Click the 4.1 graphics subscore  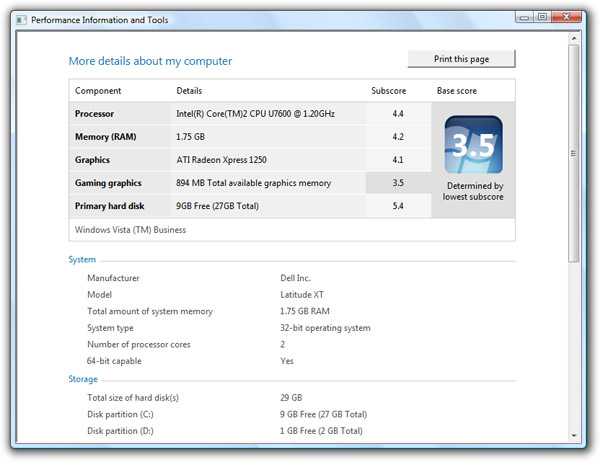click(x=398, y=160)
